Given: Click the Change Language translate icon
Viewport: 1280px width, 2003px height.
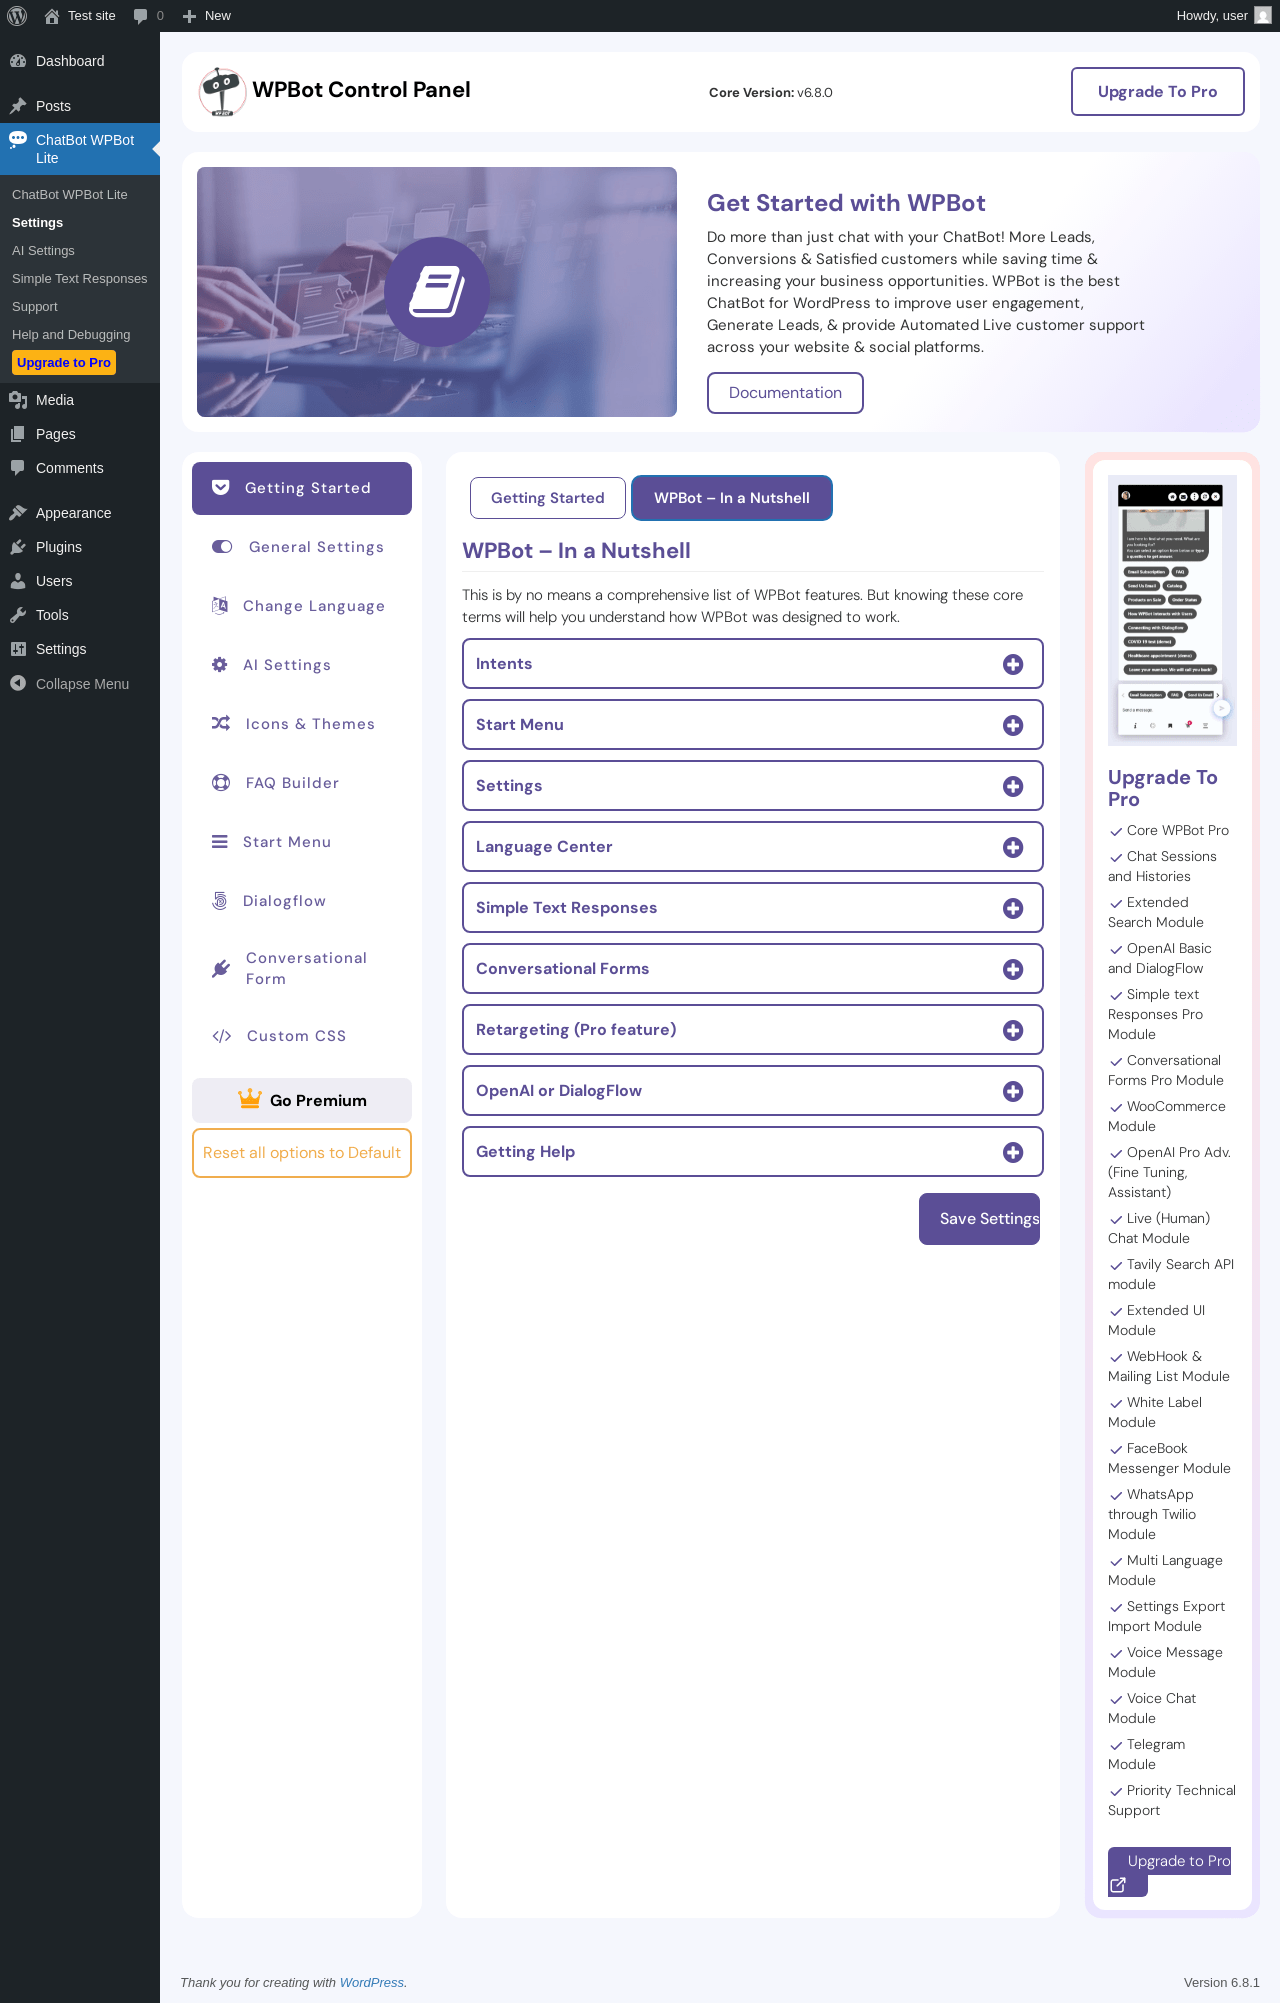Looking at the screenshot, I should click(220, 606).
